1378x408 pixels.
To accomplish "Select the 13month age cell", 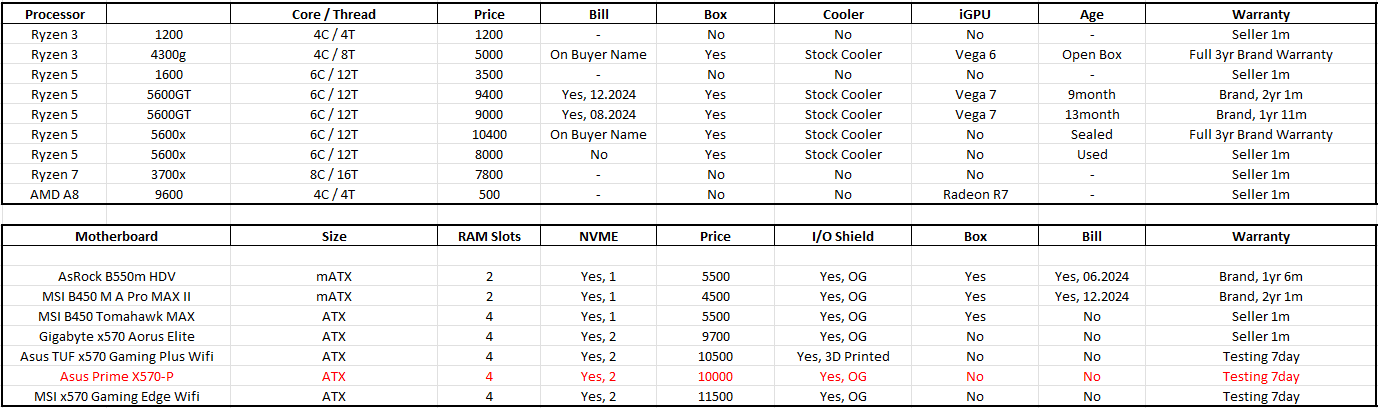I will 1091,115.
